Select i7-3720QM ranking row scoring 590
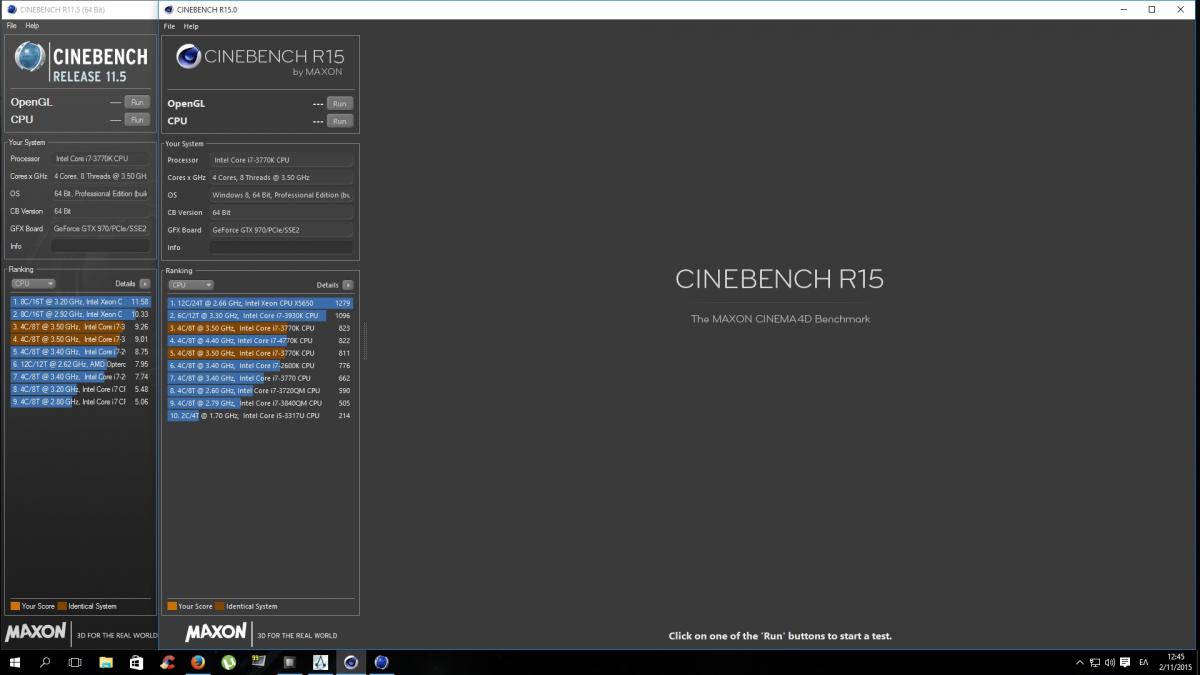Image resolution: width=1200 pixels, height=675 pixels. pos(260,390)
